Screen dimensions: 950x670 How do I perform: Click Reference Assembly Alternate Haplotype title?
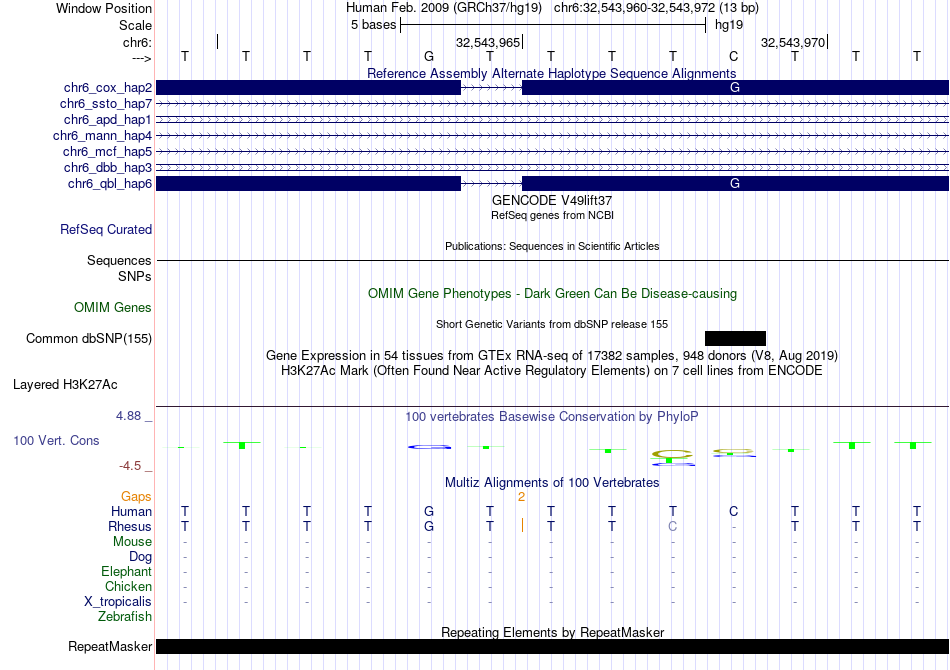(x=552, y=73)
